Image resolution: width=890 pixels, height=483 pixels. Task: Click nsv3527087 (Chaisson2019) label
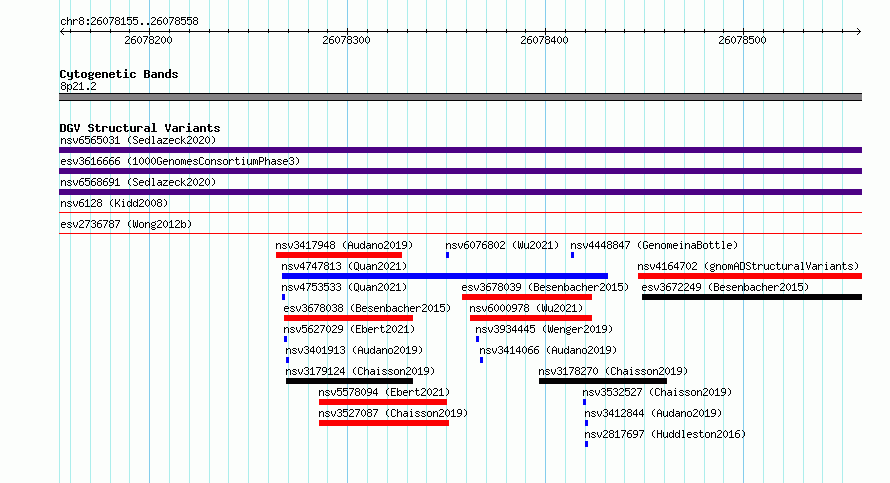click(393, 413)
